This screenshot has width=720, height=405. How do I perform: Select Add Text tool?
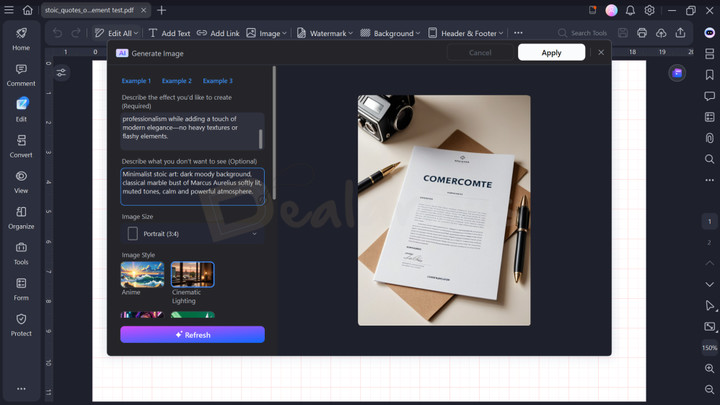pos(169,33)
